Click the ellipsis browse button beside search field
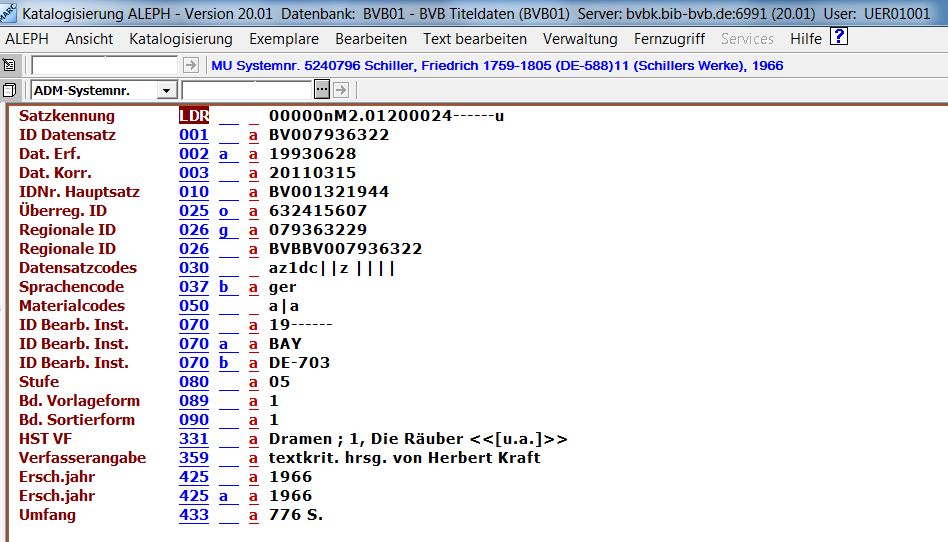948x542 pixels. coord(322,90)
